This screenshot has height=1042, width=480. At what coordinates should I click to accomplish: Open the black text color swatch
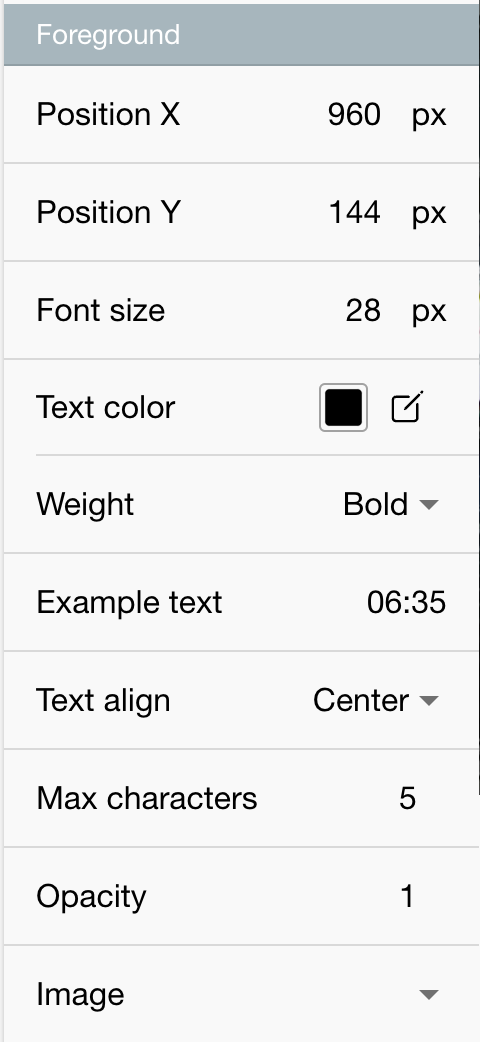tap(343, 407)
